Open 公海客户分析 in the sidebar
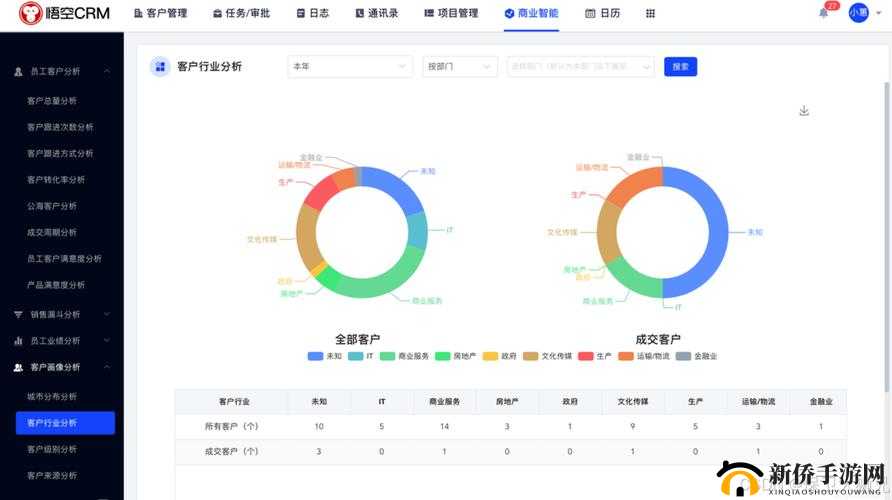Viewport: 892px width, 500px height. point(52,206)
